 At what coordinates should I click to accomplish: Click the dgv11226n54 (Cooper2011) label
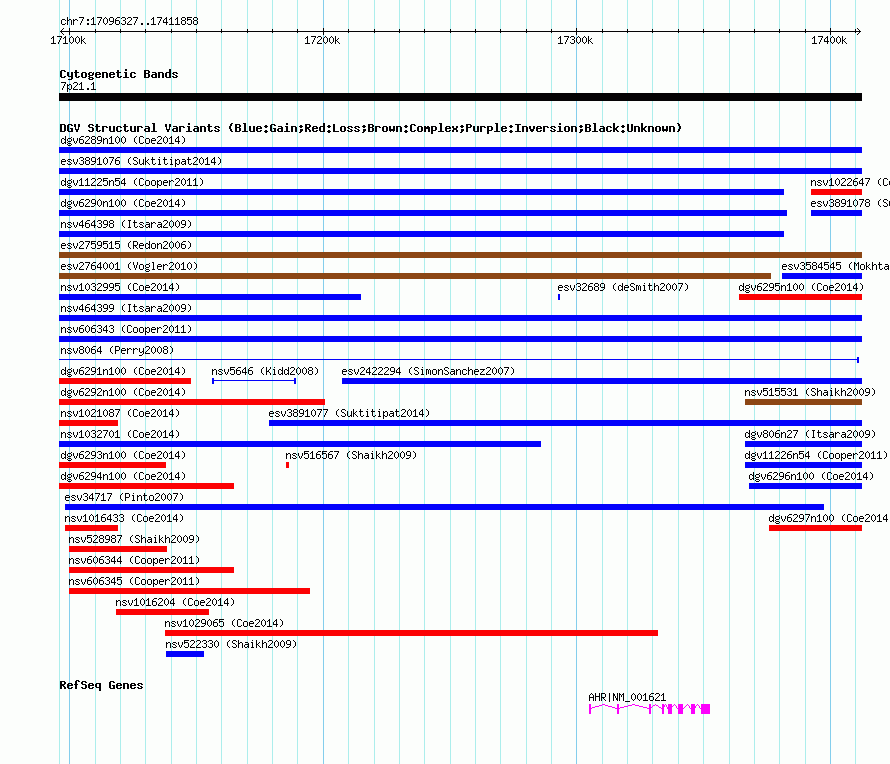pos(816,455)
